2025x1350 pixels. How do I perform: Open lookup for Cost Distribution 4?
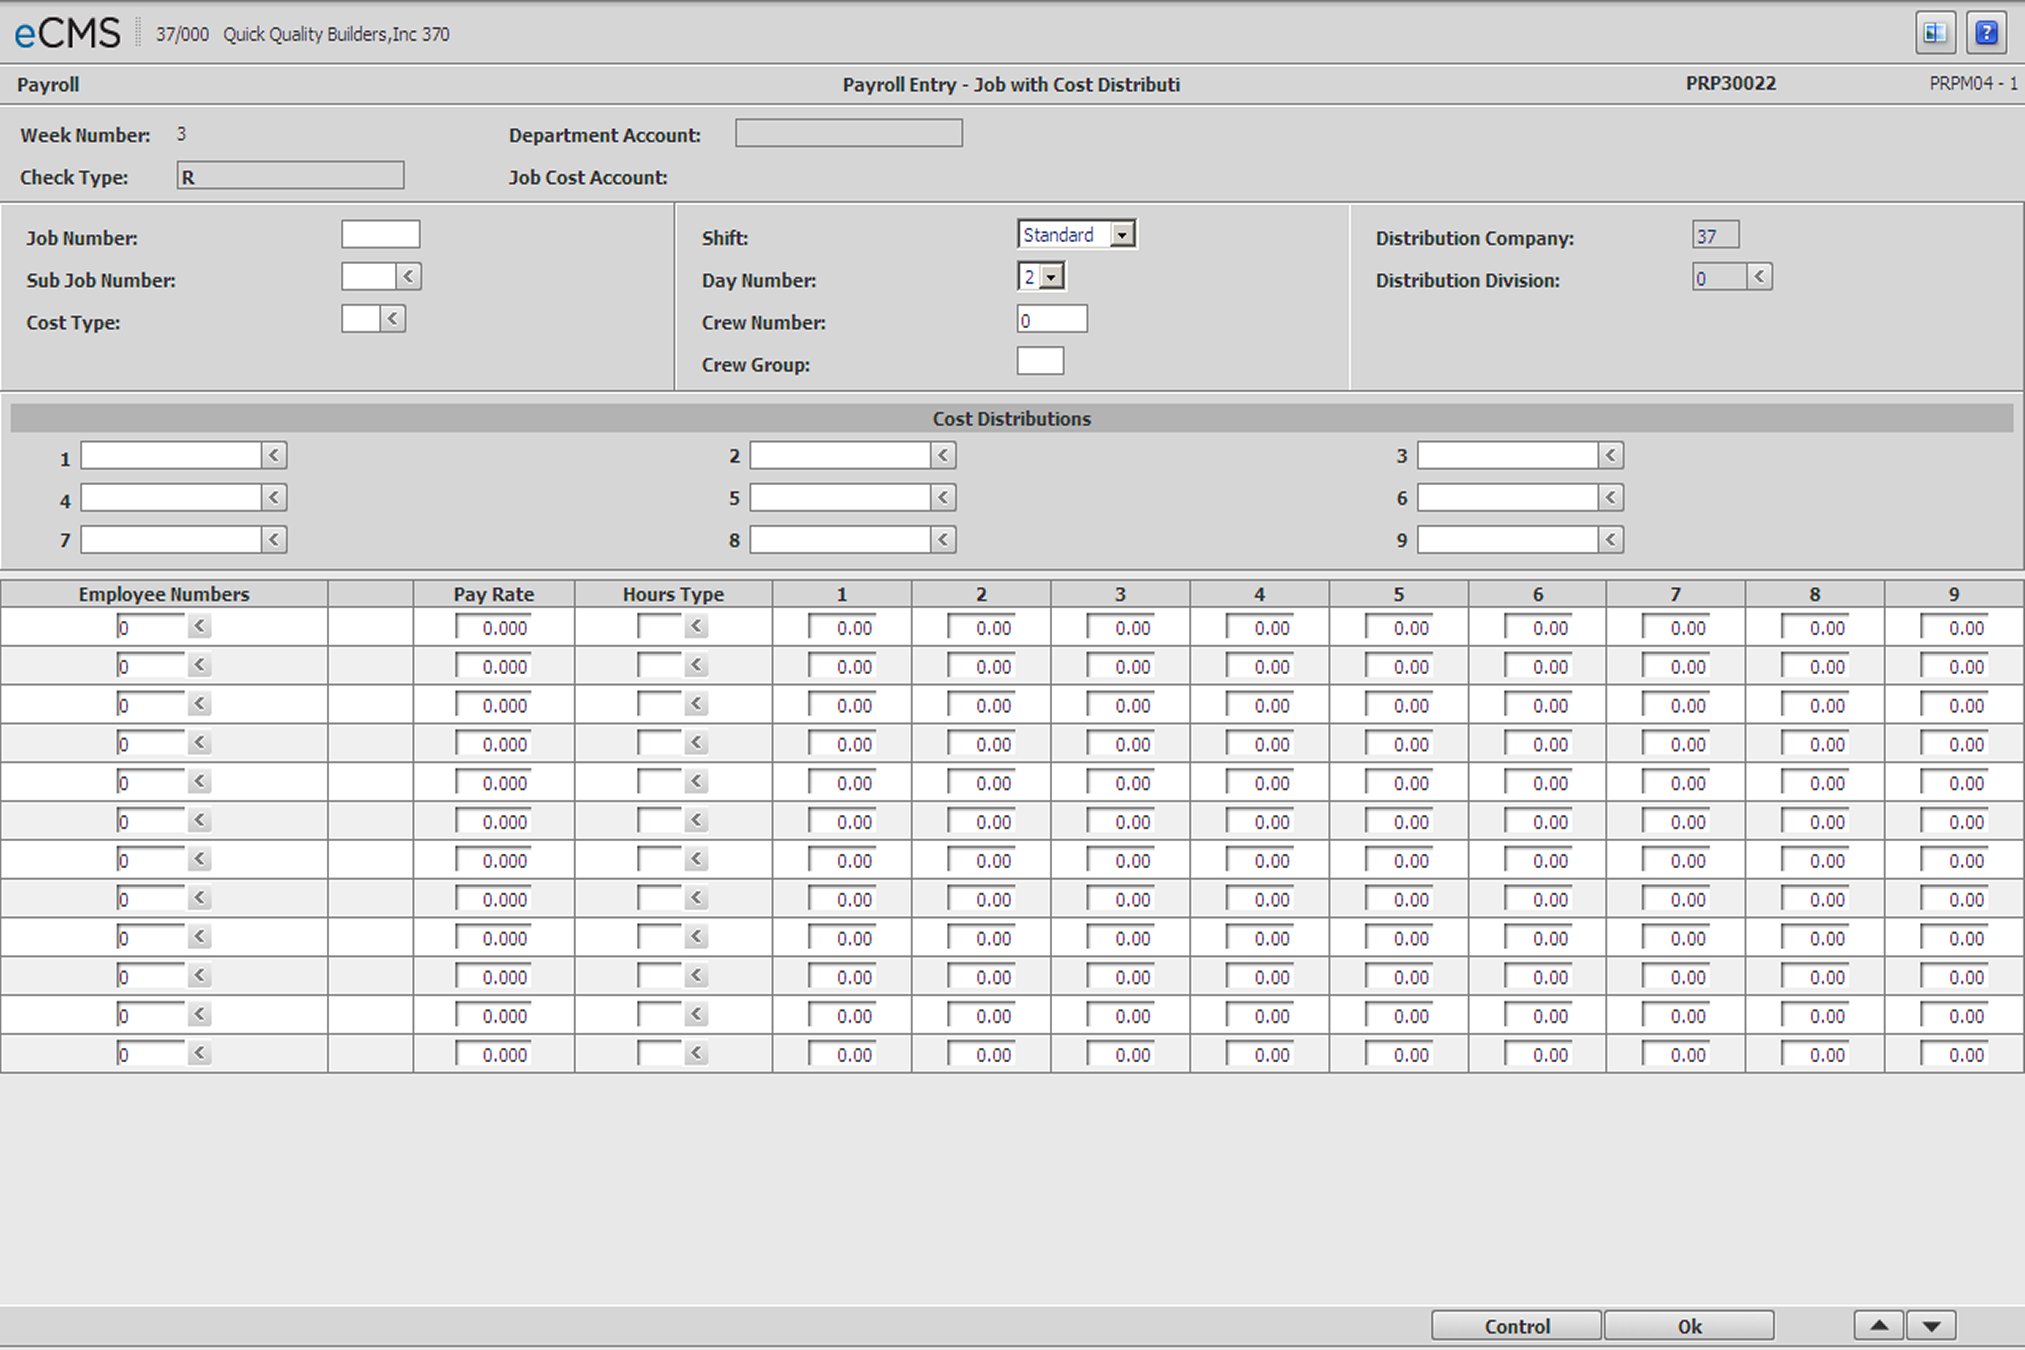(274, 497)
